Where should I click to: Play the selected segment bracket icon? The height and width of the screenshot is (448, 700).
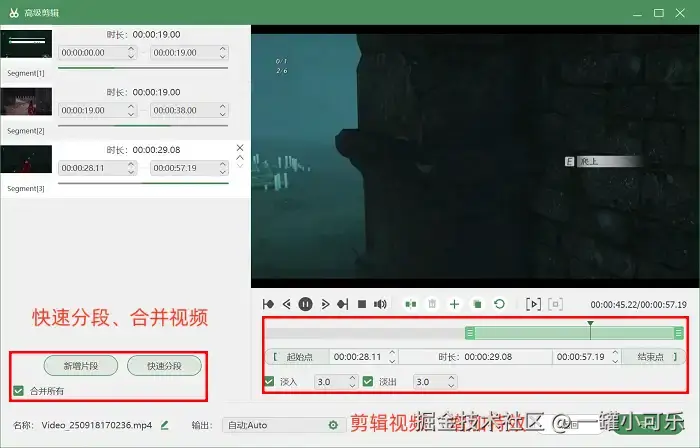click(533, 304)
